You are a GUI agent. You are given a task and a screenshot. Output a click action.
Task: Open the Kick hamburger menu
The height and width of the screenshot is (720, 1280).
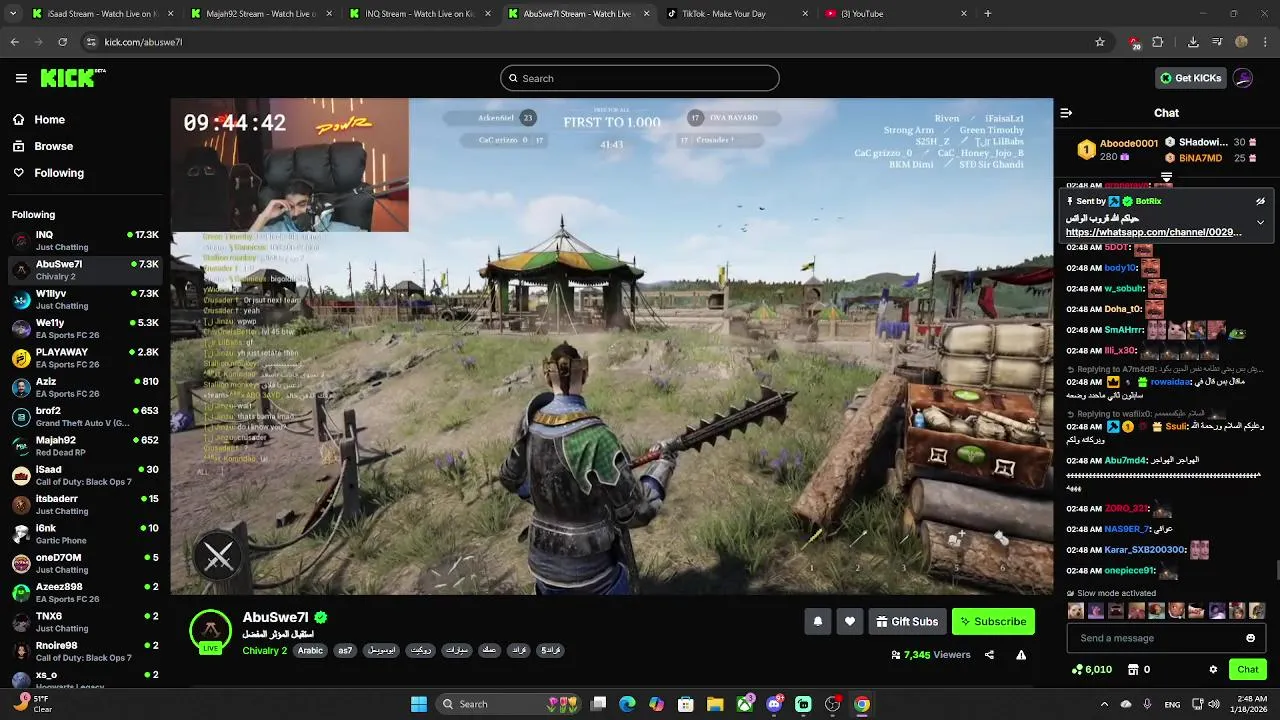pos(21,78)
